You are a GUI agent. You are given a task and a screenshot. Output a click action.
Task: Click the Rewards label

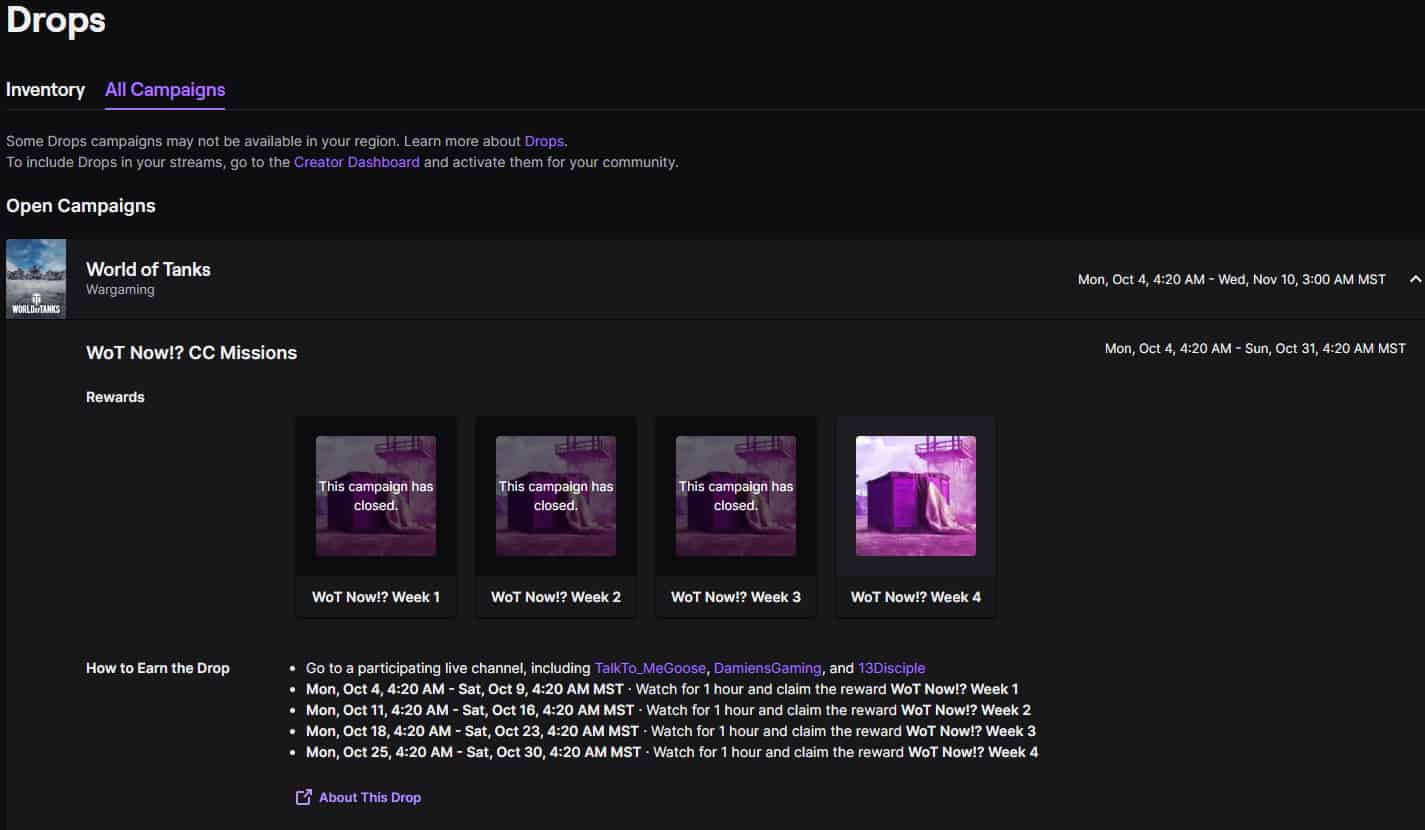115,397
